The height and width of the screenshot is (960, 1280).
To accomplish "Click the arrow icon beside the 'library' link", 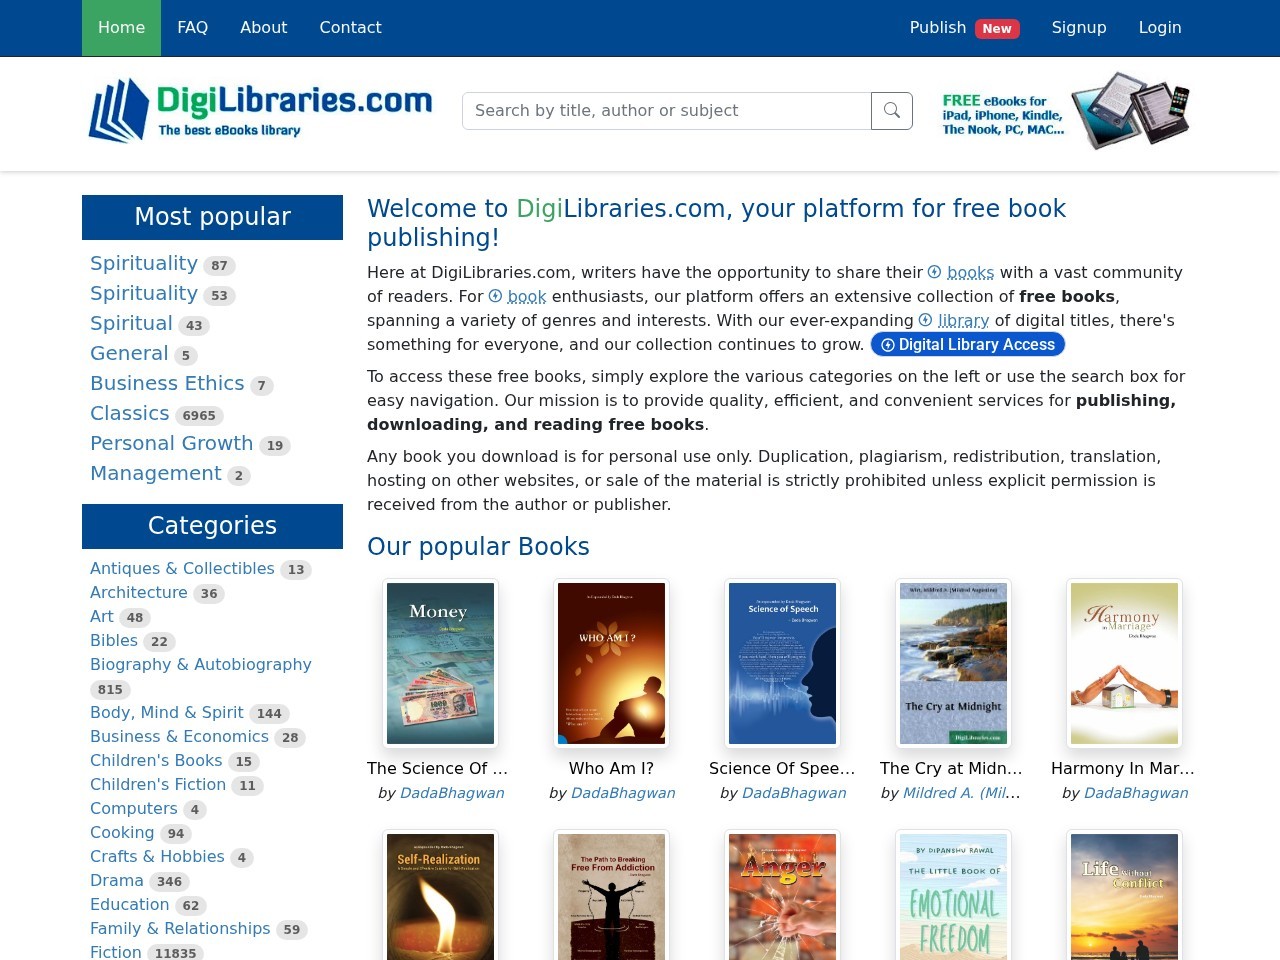I will pos(925,320).
